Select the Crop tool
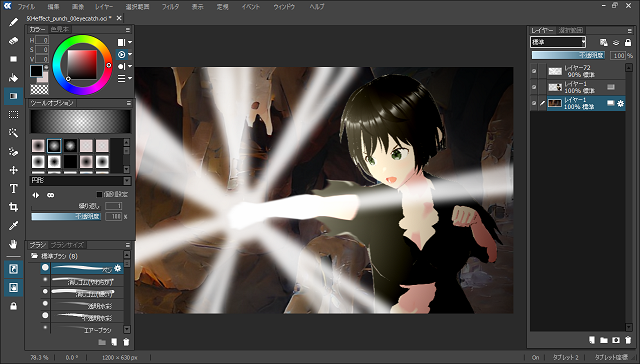This screenshot has height=364, width=640. point(13,207)
